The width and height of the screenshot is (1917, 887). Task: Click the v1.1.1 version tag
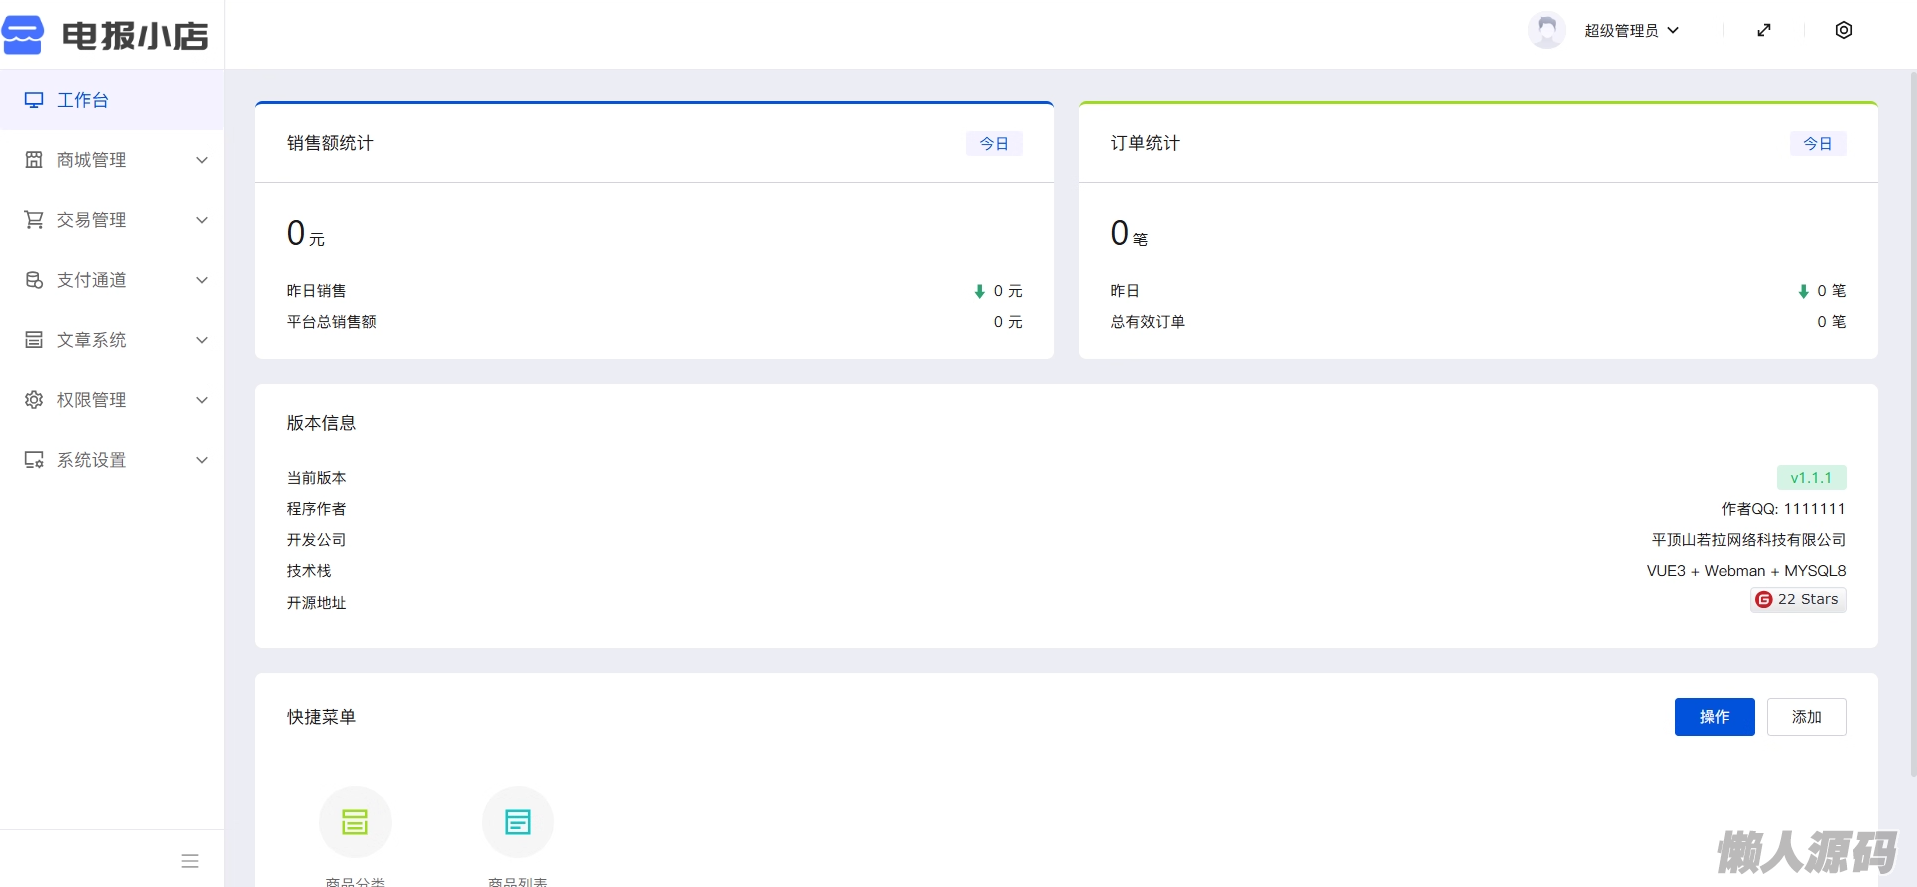pyautogui.click(x=1811, y=478)
